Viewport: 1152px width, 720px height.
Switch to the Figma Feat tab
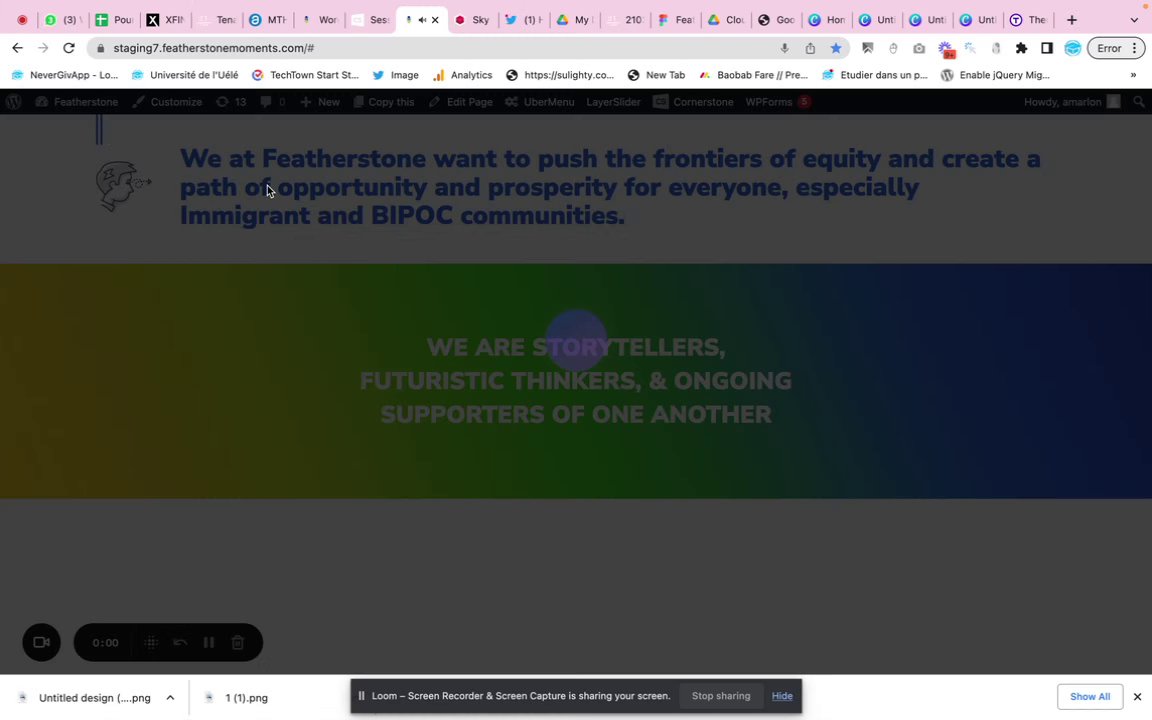click(x=675, y=20)
